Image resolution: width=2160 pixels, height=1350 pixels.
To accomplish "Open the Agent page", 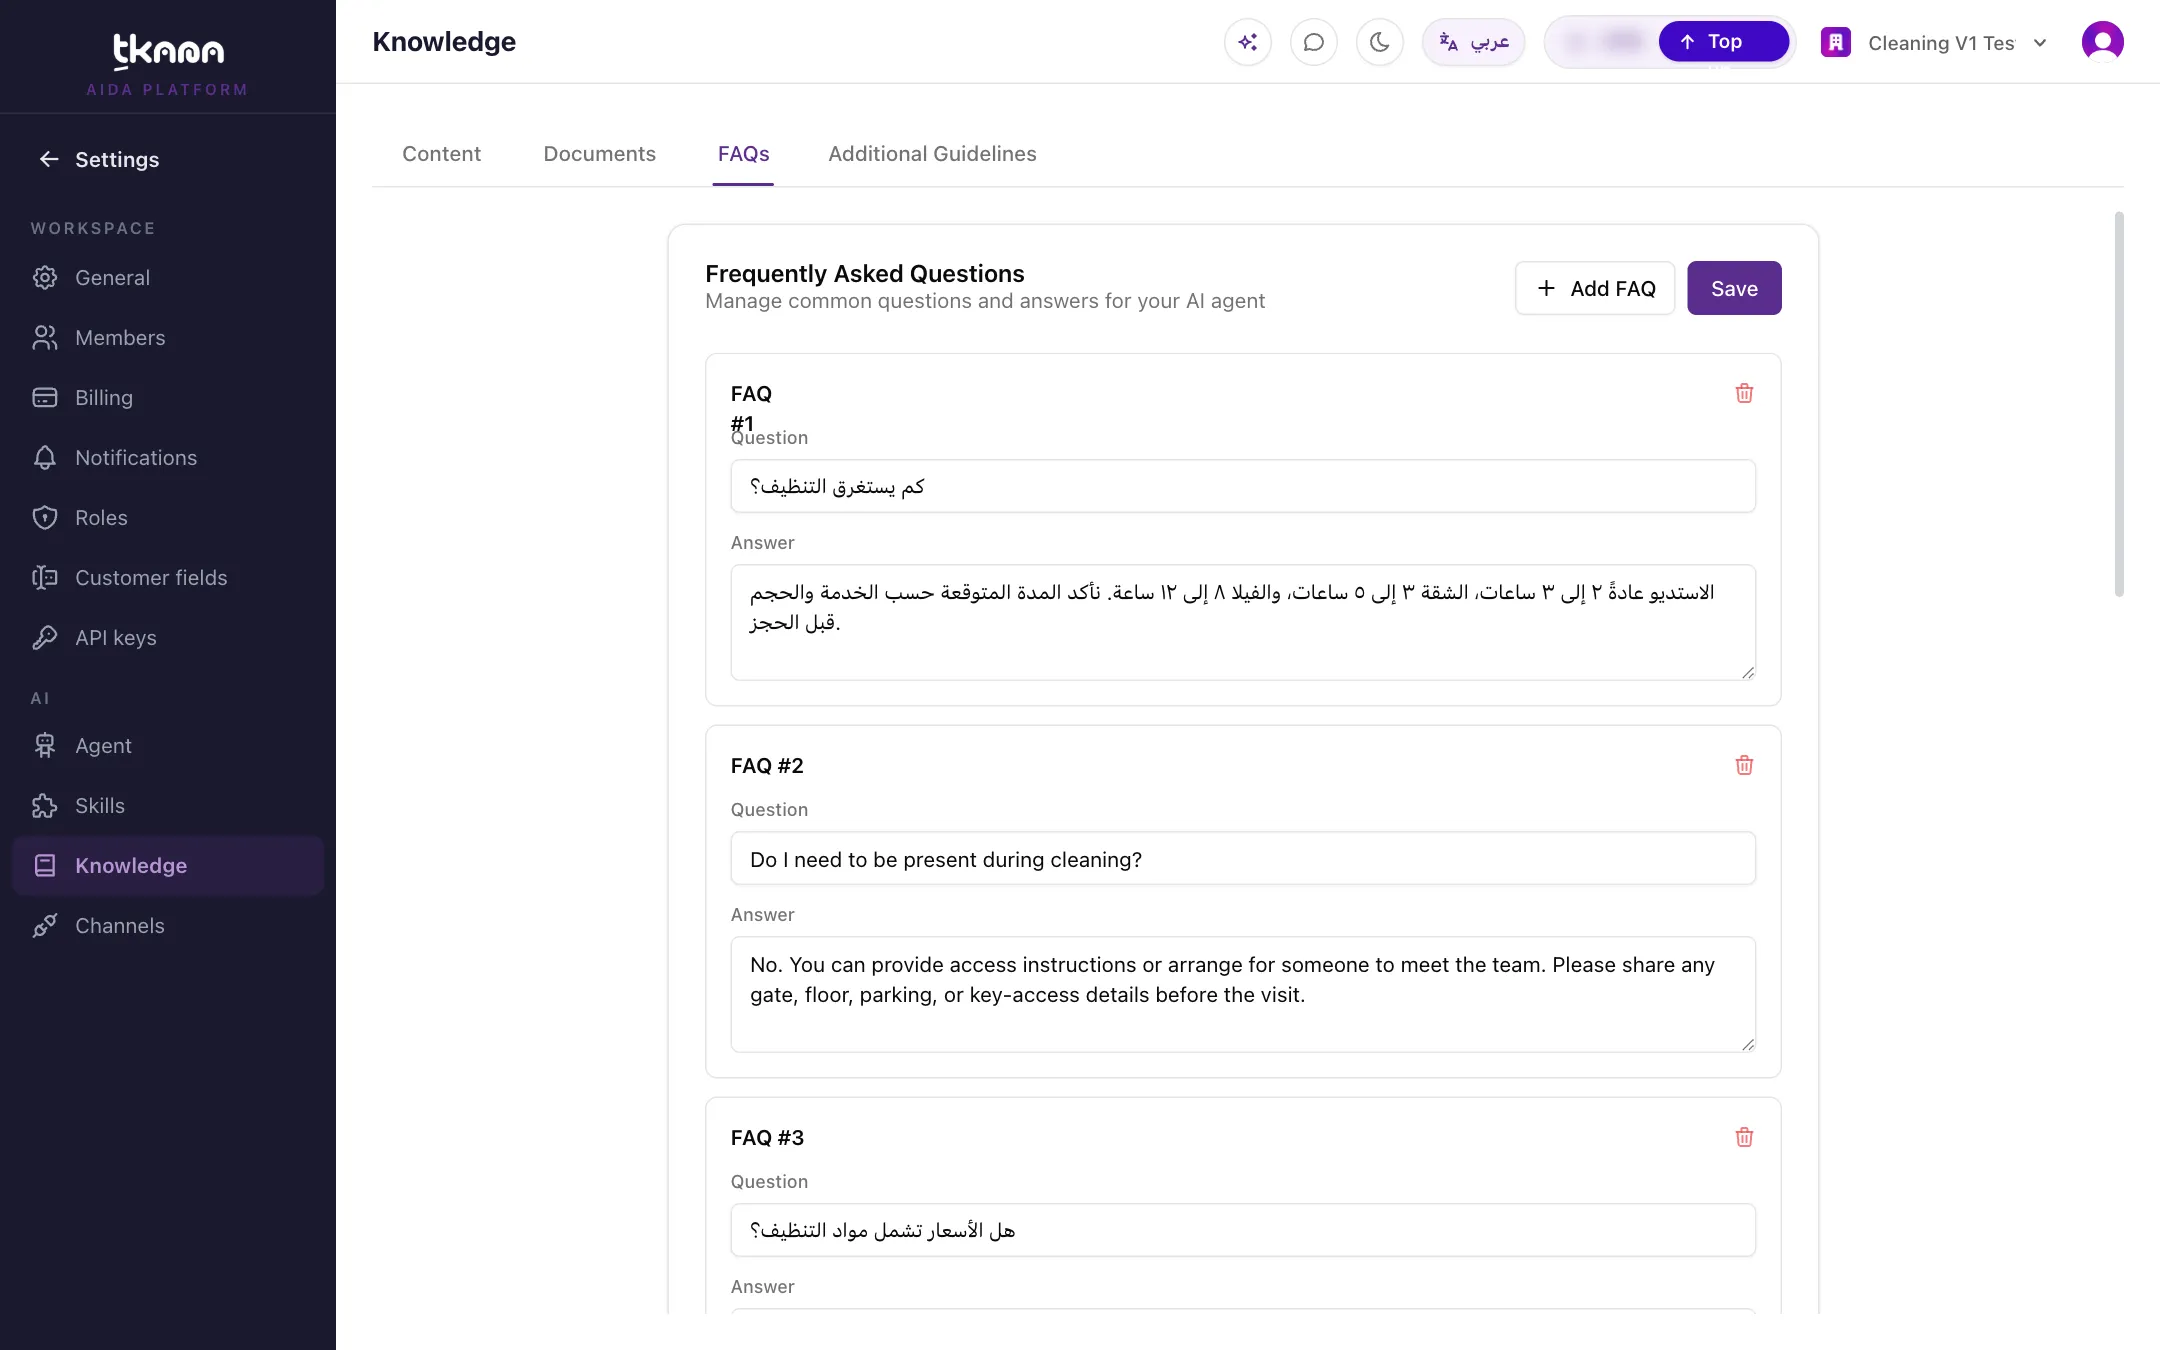I will [x=168, y=746].
